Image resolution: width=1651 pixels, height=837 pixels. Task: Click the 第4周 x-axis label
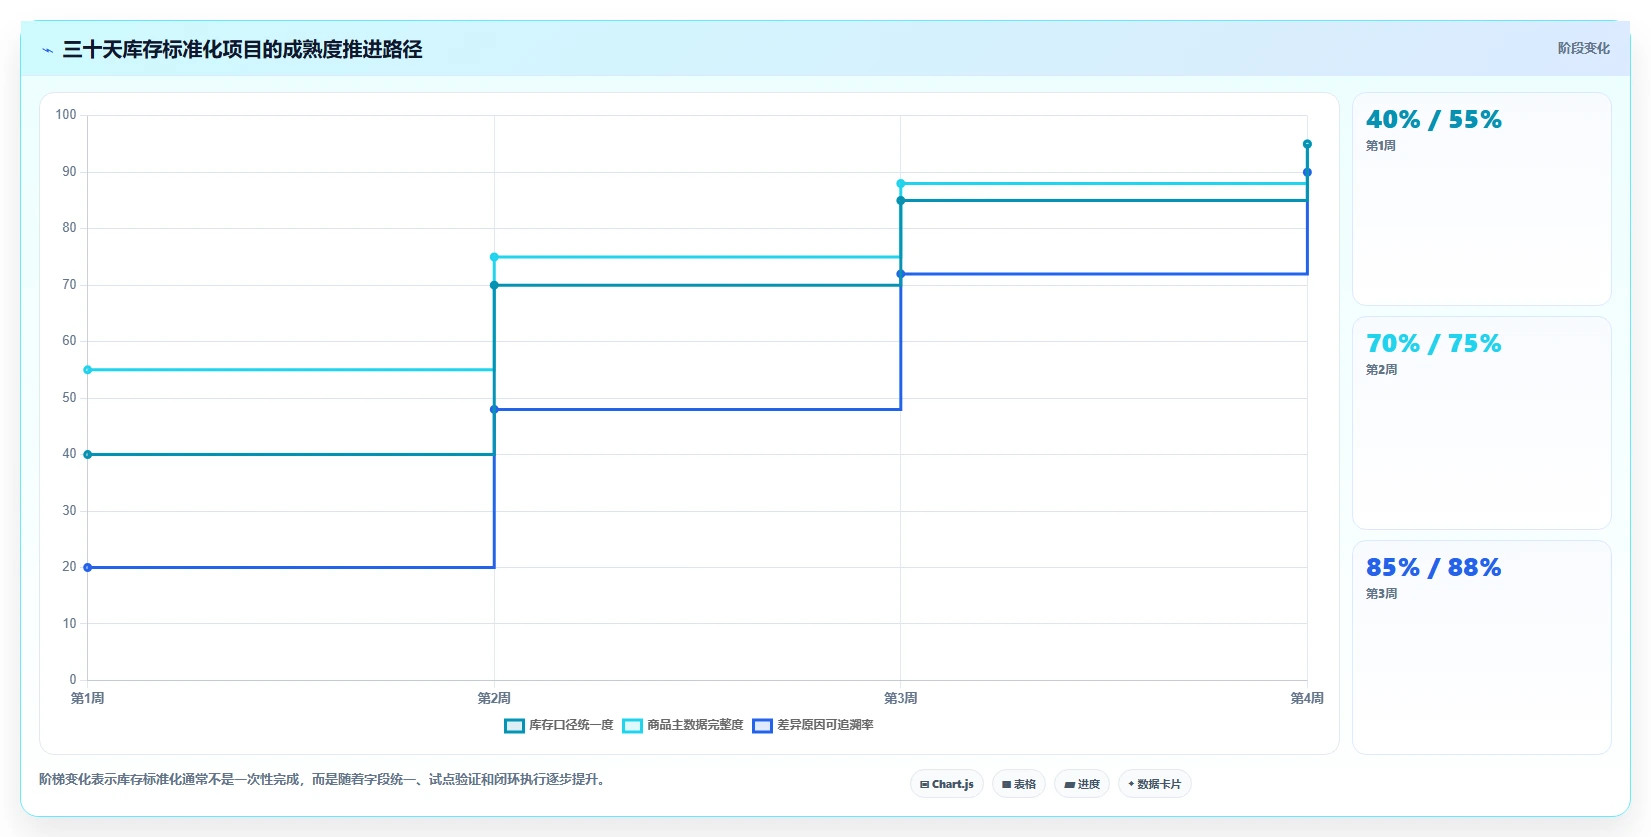click(x=1307, y=698)
